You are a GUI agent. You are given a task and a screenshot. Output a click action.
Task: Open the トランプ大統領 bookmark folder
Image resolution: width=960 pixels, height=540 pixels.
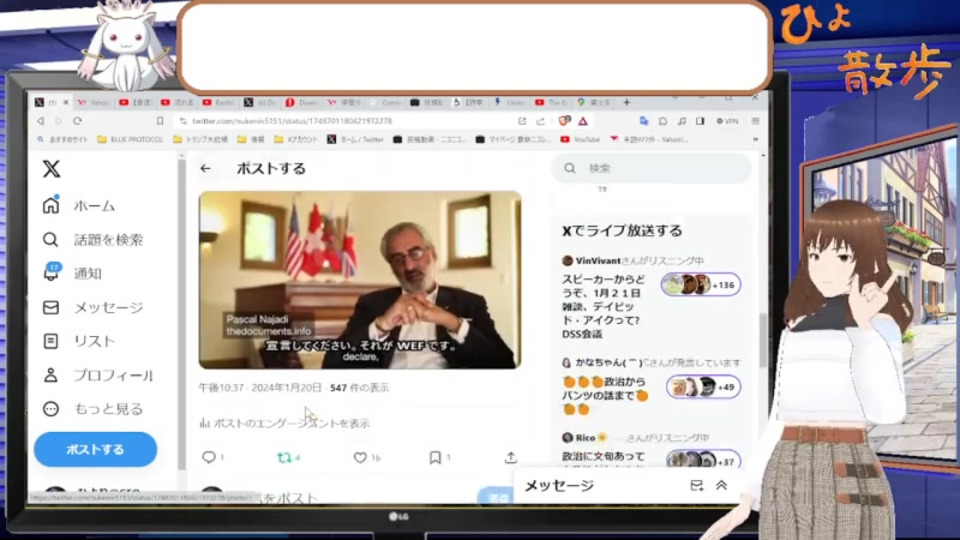[x=200, y=140]
